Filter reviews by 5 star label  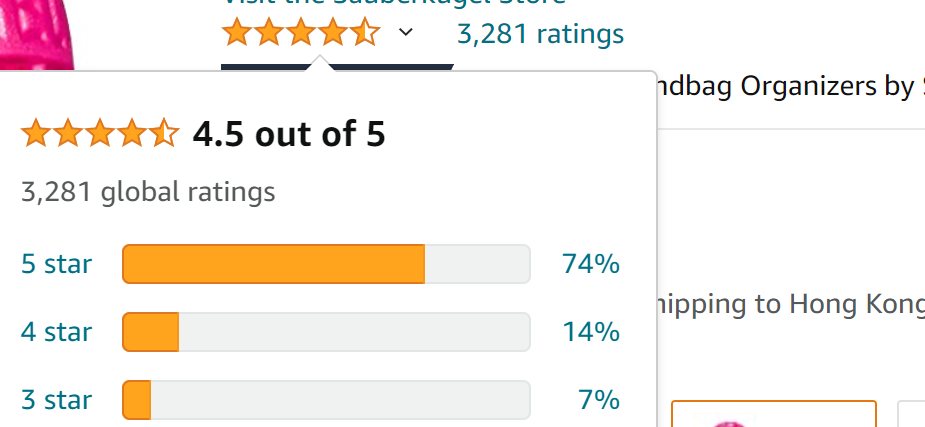[57, 264]
